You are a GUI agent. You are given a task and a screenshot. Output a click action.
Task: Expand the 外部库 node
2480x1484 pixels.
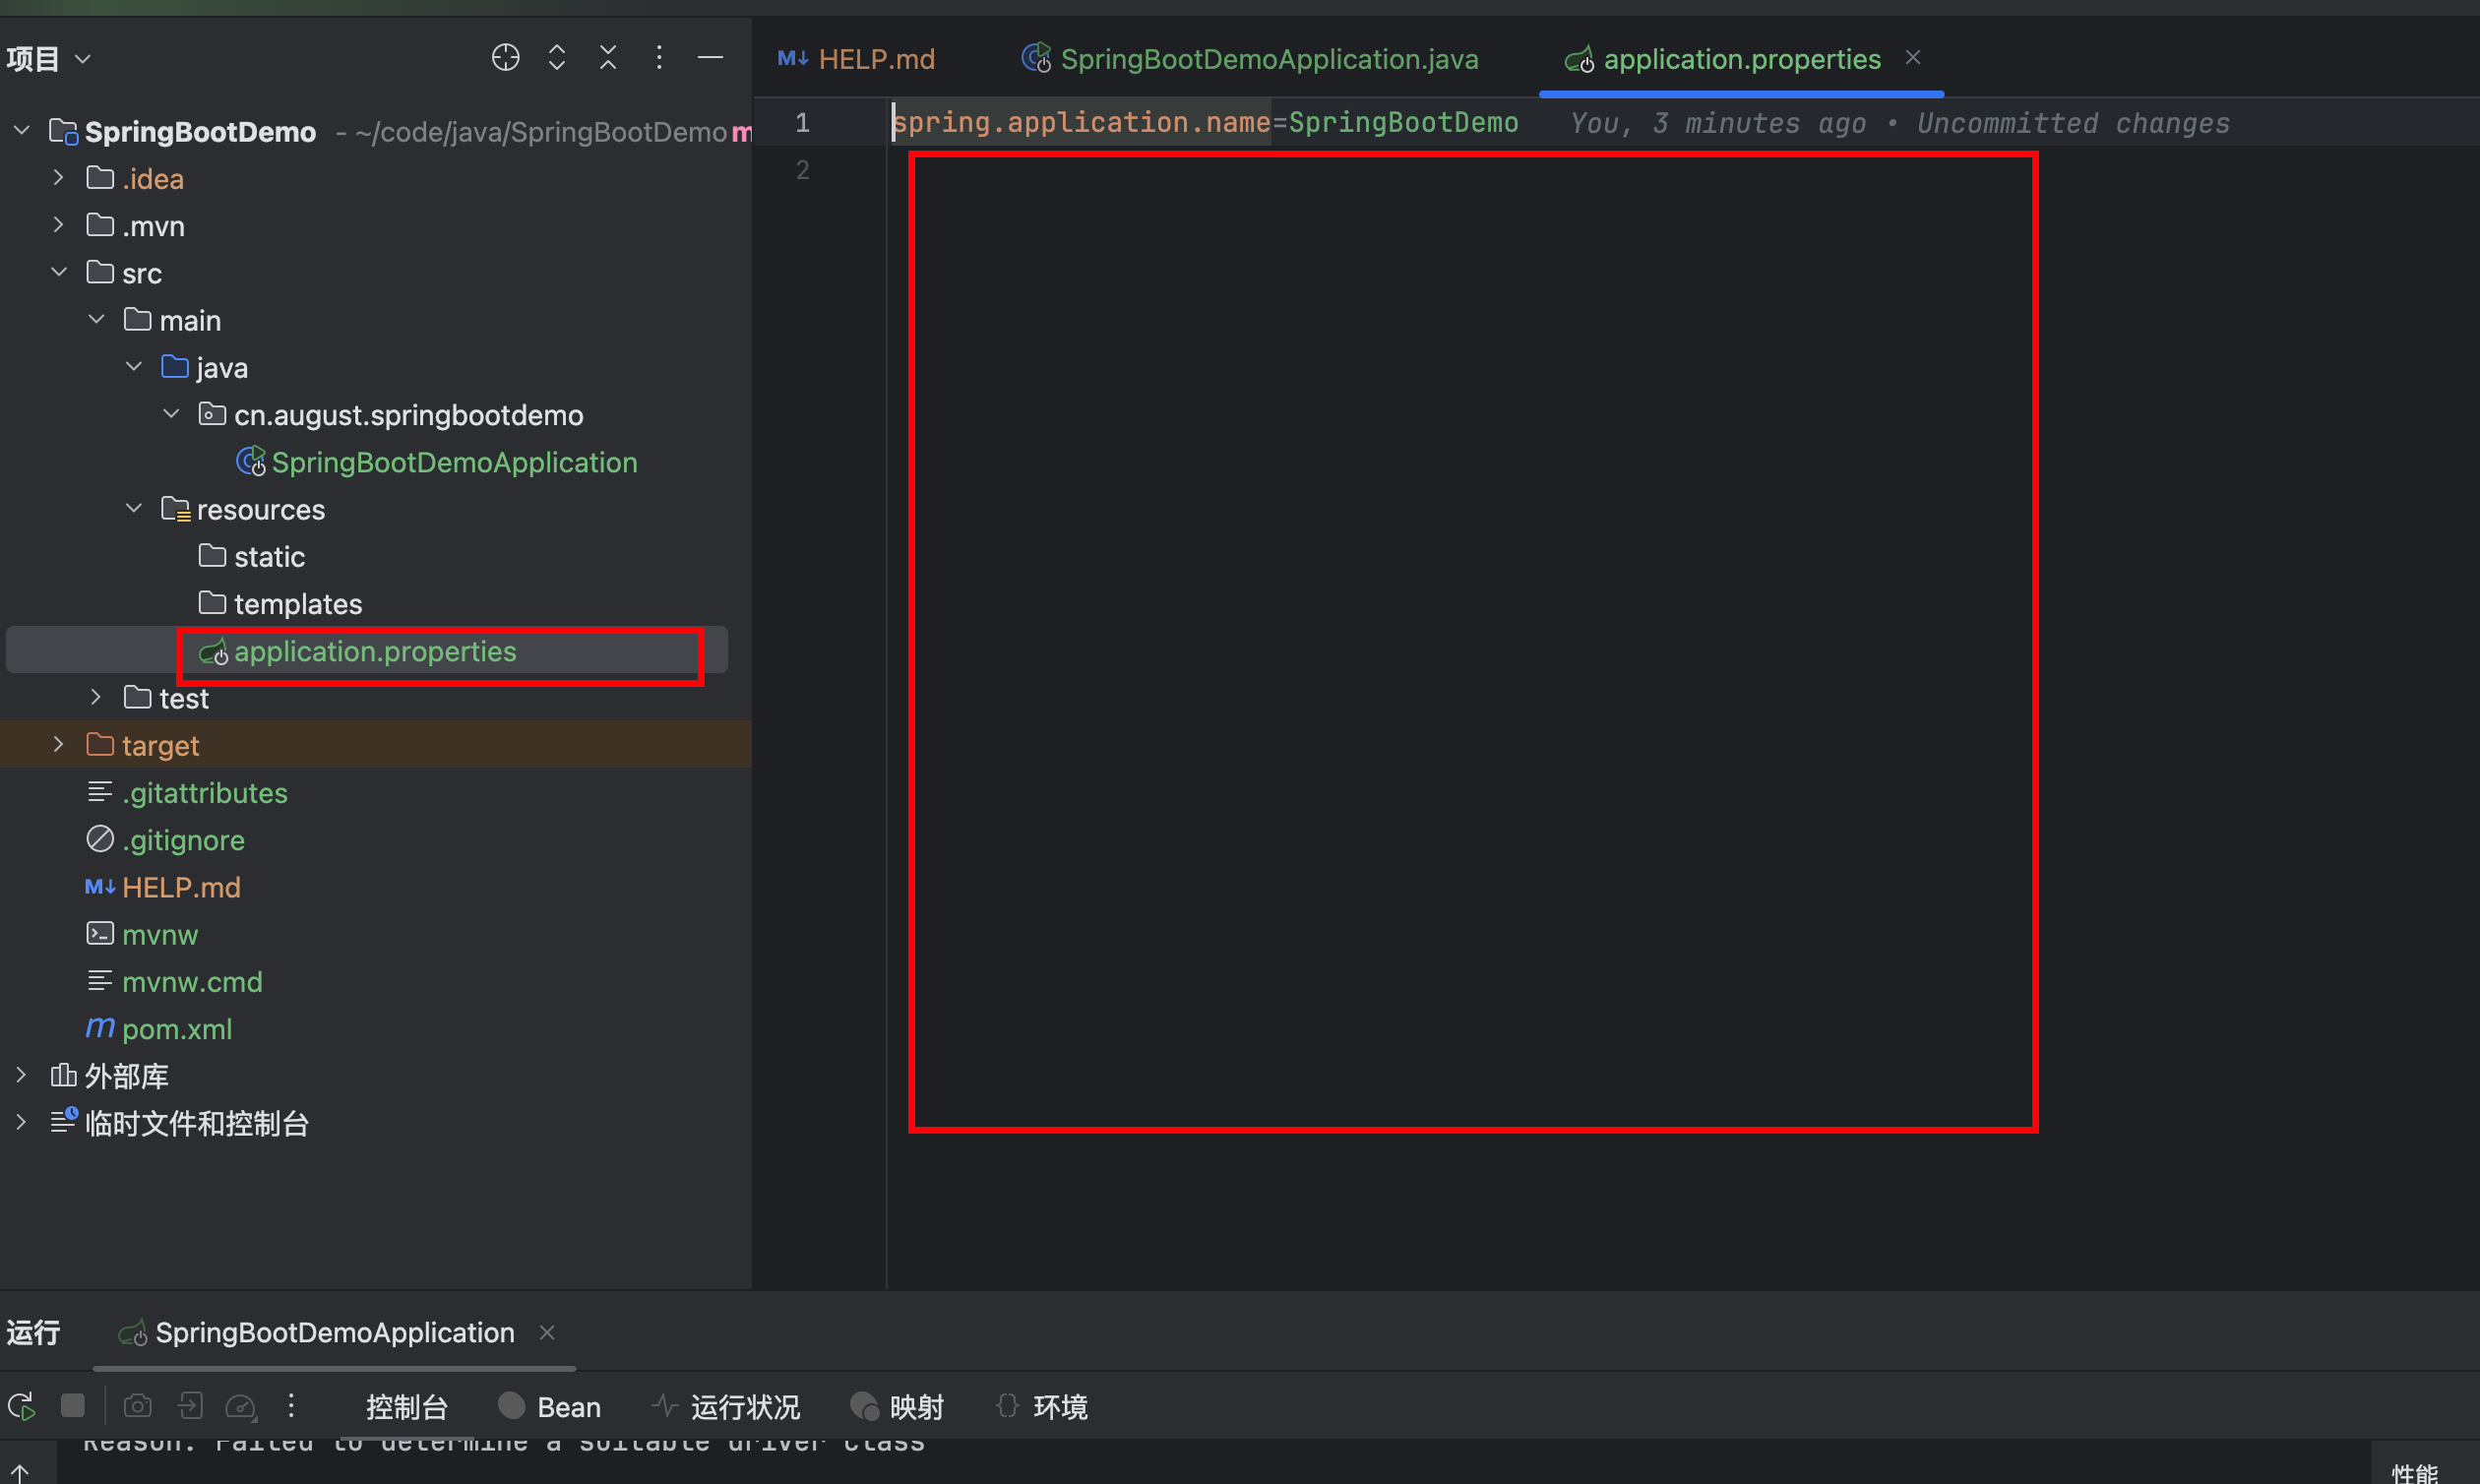pyautogui.click(x=21, y=1075)
